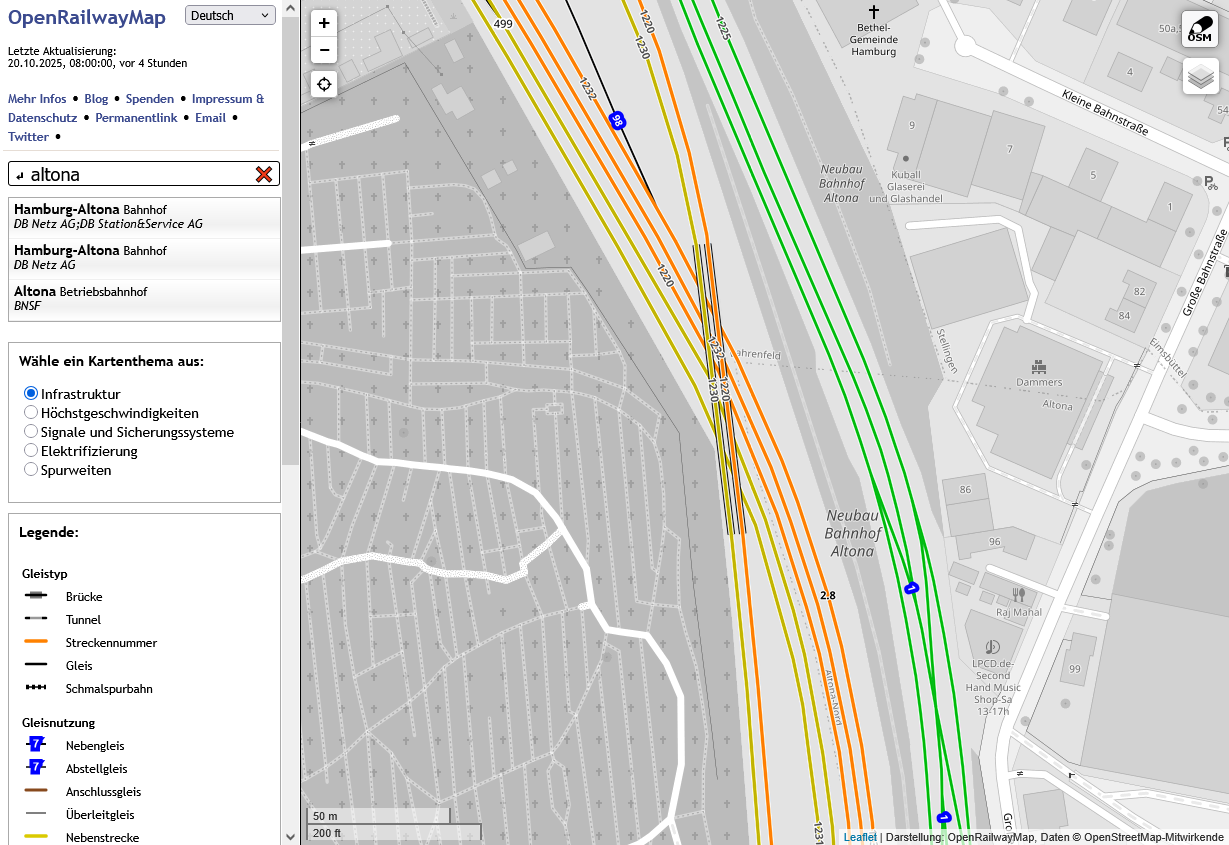
Task: Click the Bethel-Gemeinde church cross icon
Action: click(874, 10)
